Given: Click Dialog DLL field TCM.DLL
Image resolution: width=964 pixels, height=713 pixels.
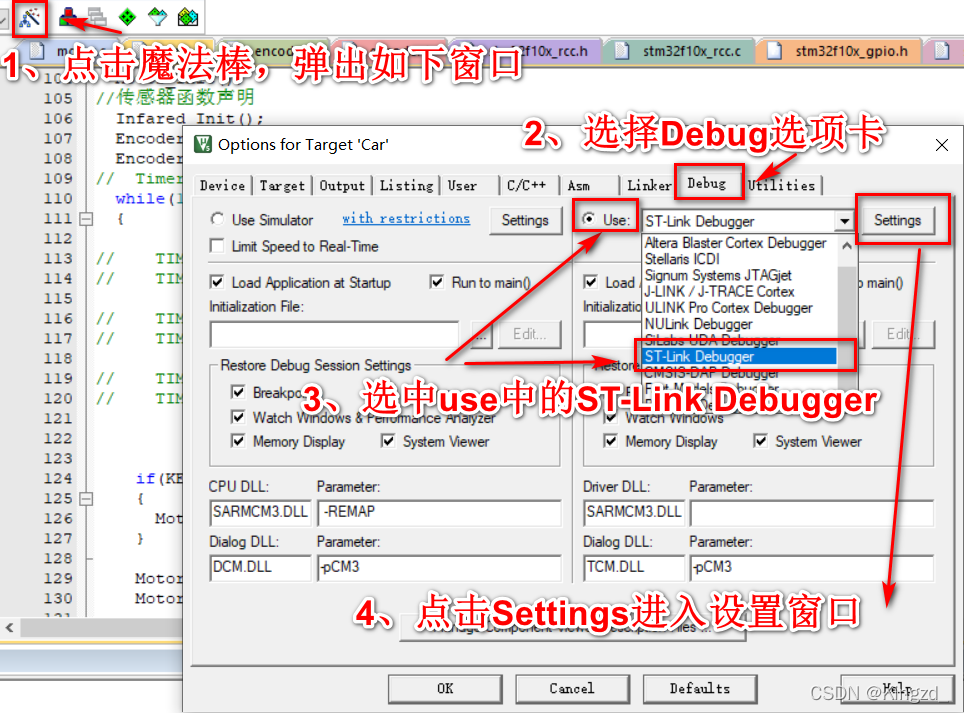Looking at the screenshot, I should click(634, 567).
